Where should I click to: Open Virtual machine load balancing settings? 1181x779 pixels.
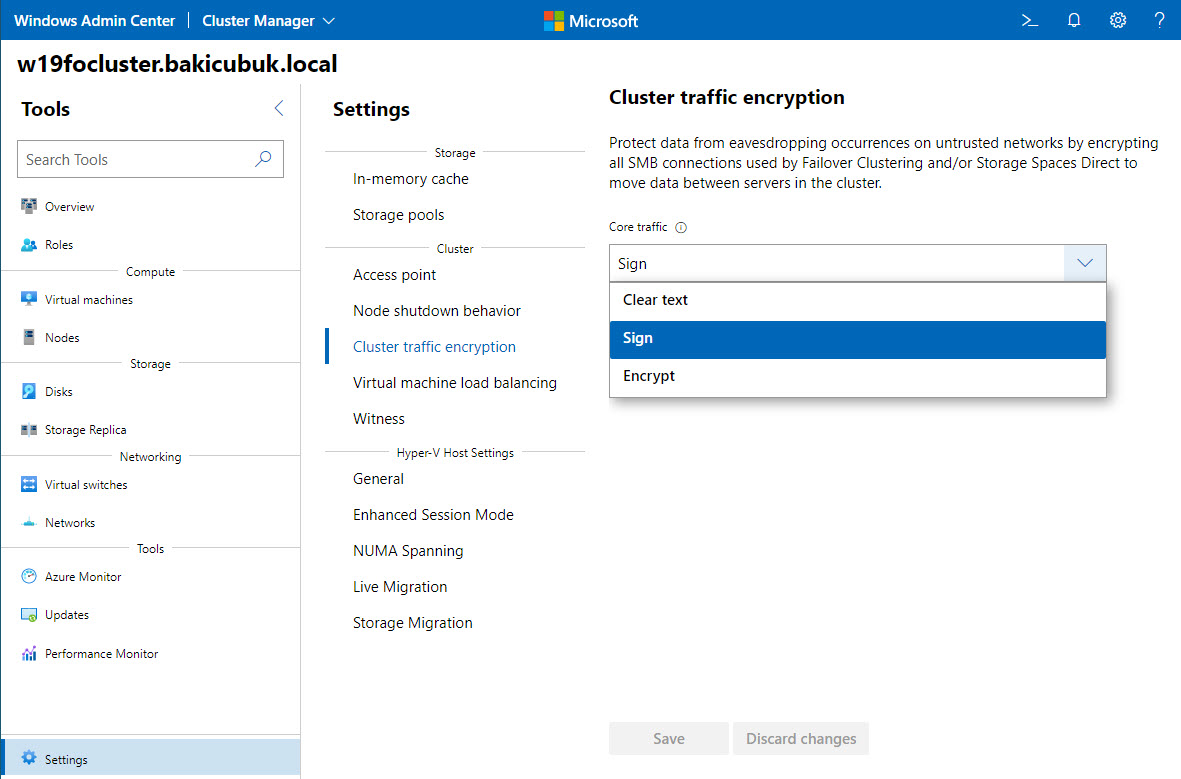(x=455, y=383)
